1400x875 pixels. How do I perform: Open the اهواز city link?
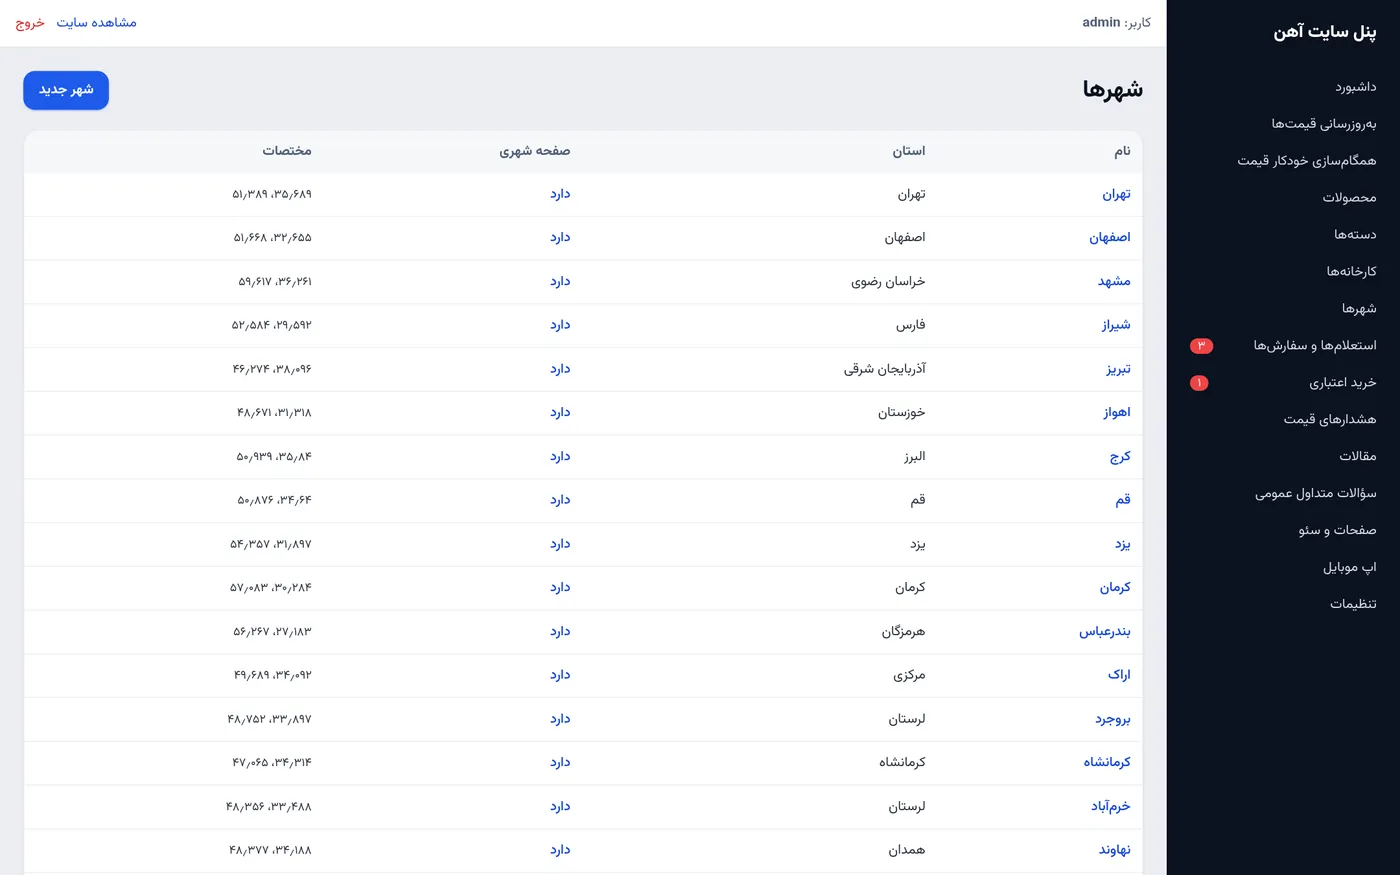click(x=1117, y=413)
